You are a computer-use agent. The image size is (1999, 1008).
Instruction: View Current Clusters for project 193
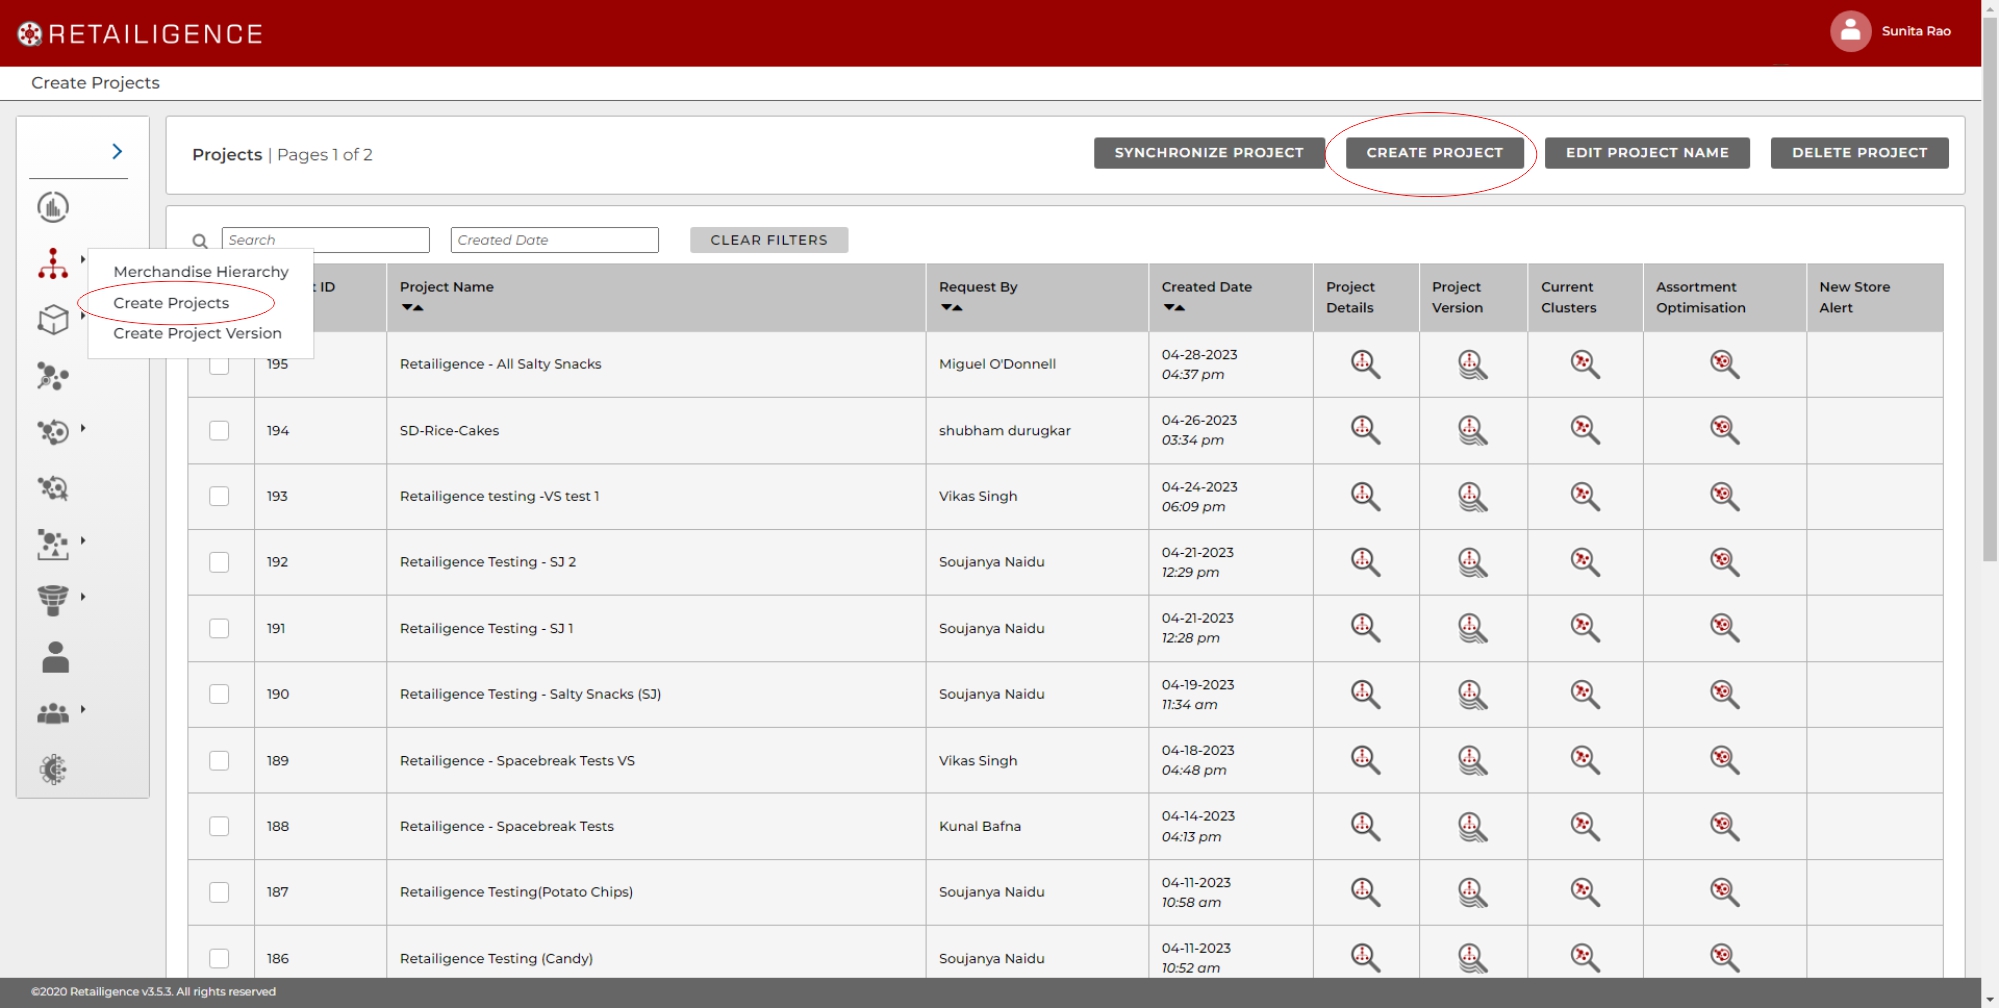click(x=1584, y=496)
